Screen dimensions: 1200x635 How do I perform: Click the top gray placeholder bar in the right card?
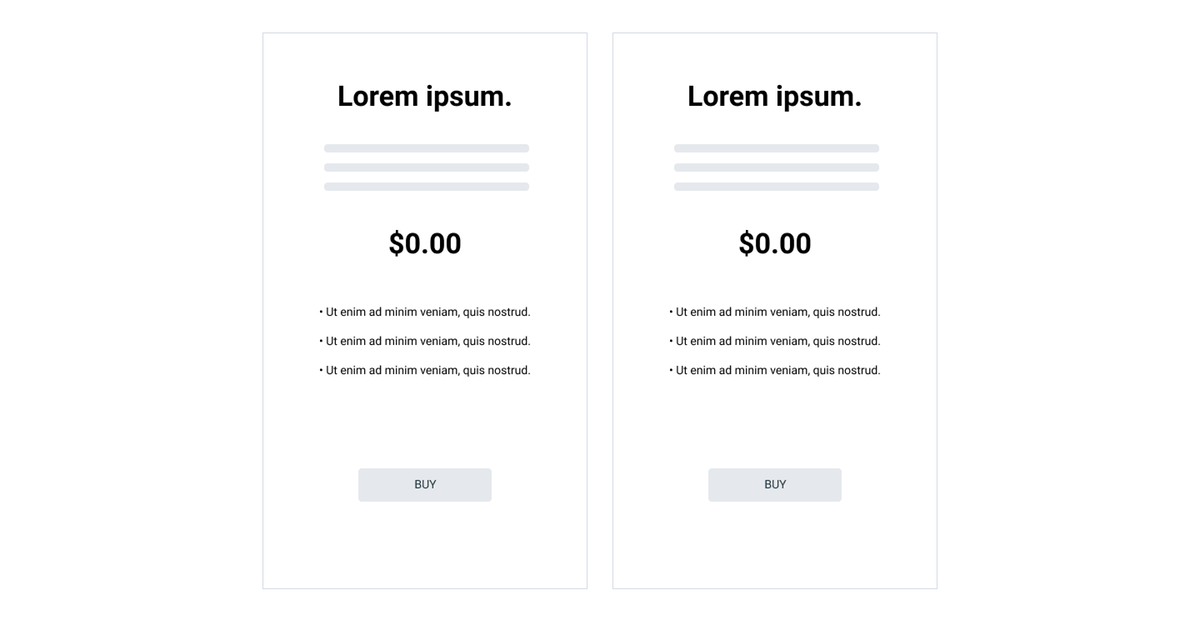pyautogui.click(x=776, y=148)
